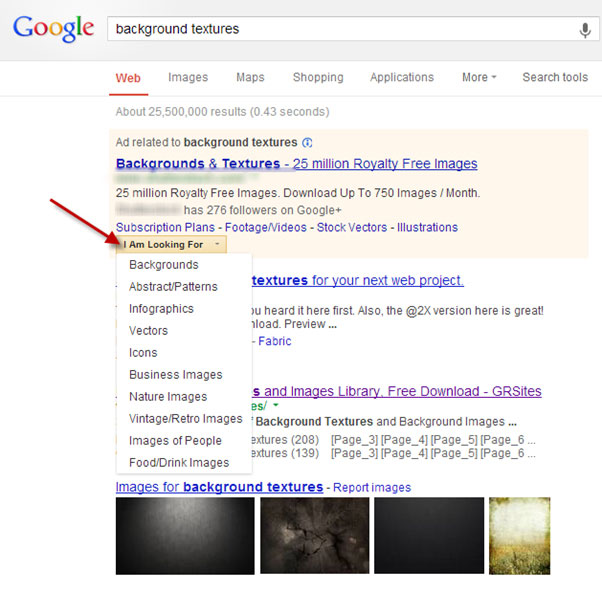Pick Icons from the dropdown

[x=143, y=353]
